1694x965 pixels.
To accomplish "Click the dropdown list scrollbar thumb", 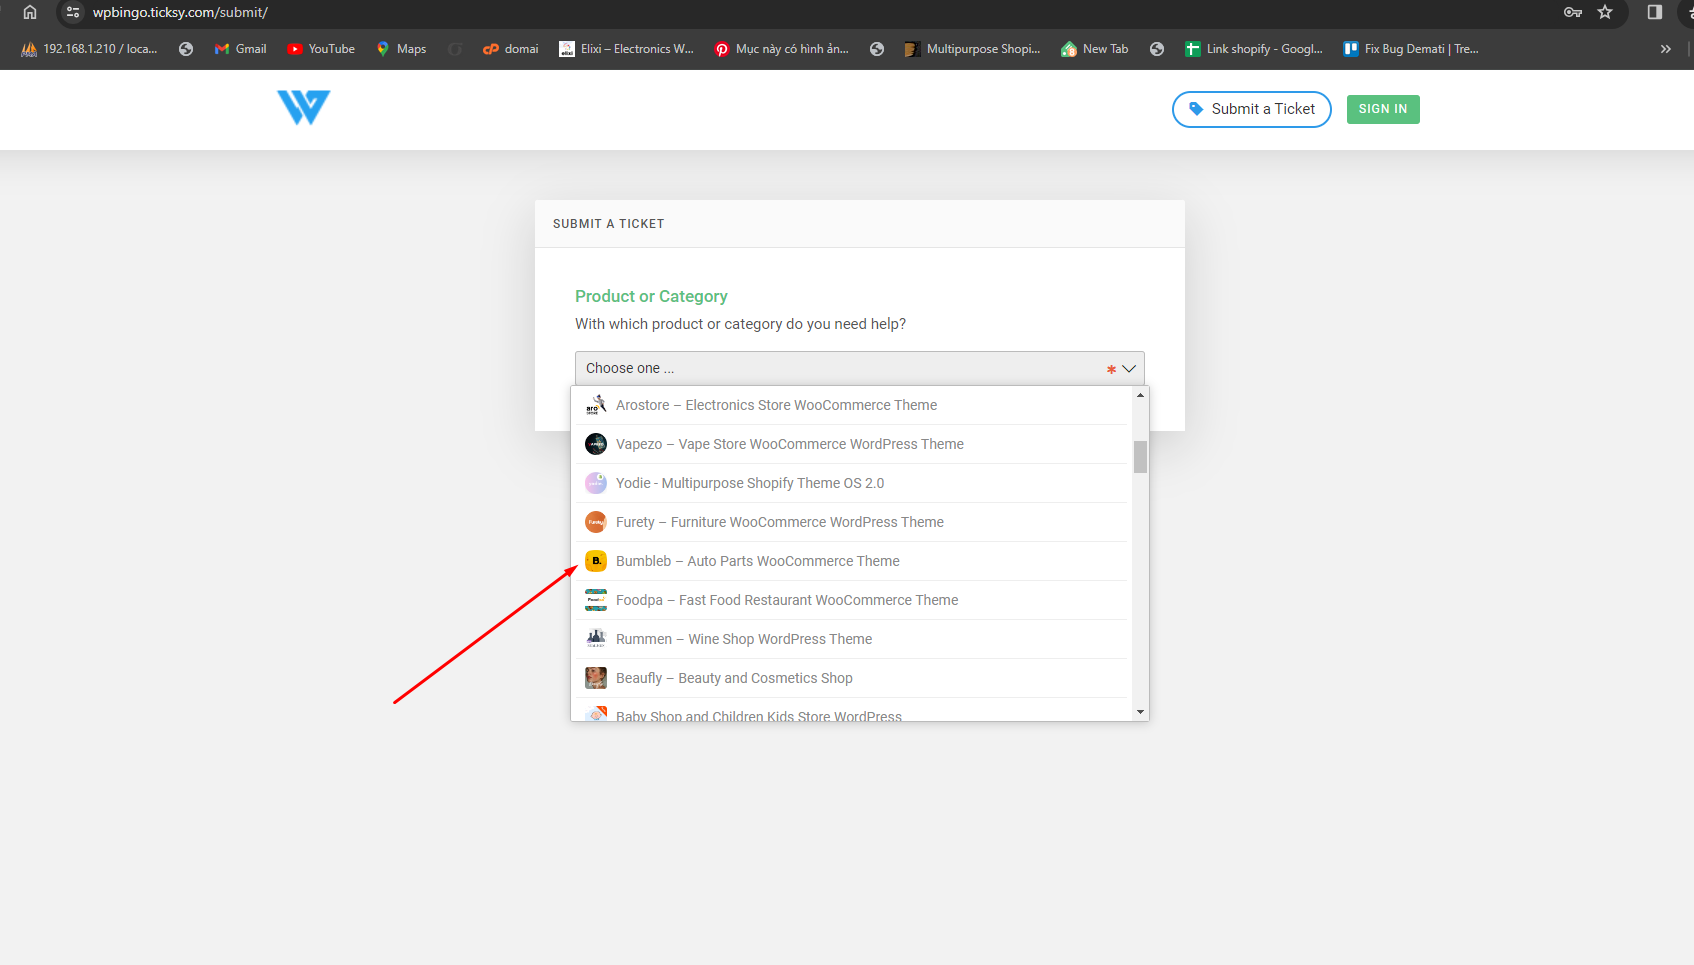I will 1140,457.
